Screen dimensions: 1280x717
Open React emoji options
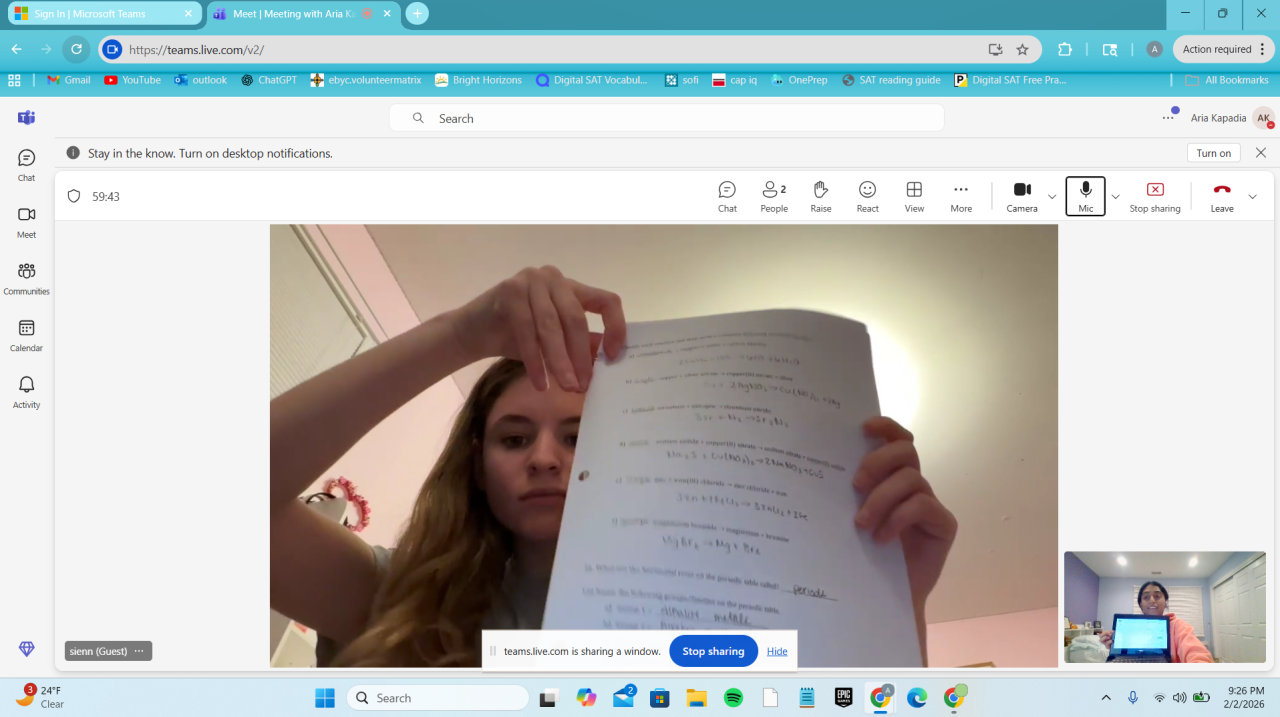pyautogui.click(x=867, y=196)
